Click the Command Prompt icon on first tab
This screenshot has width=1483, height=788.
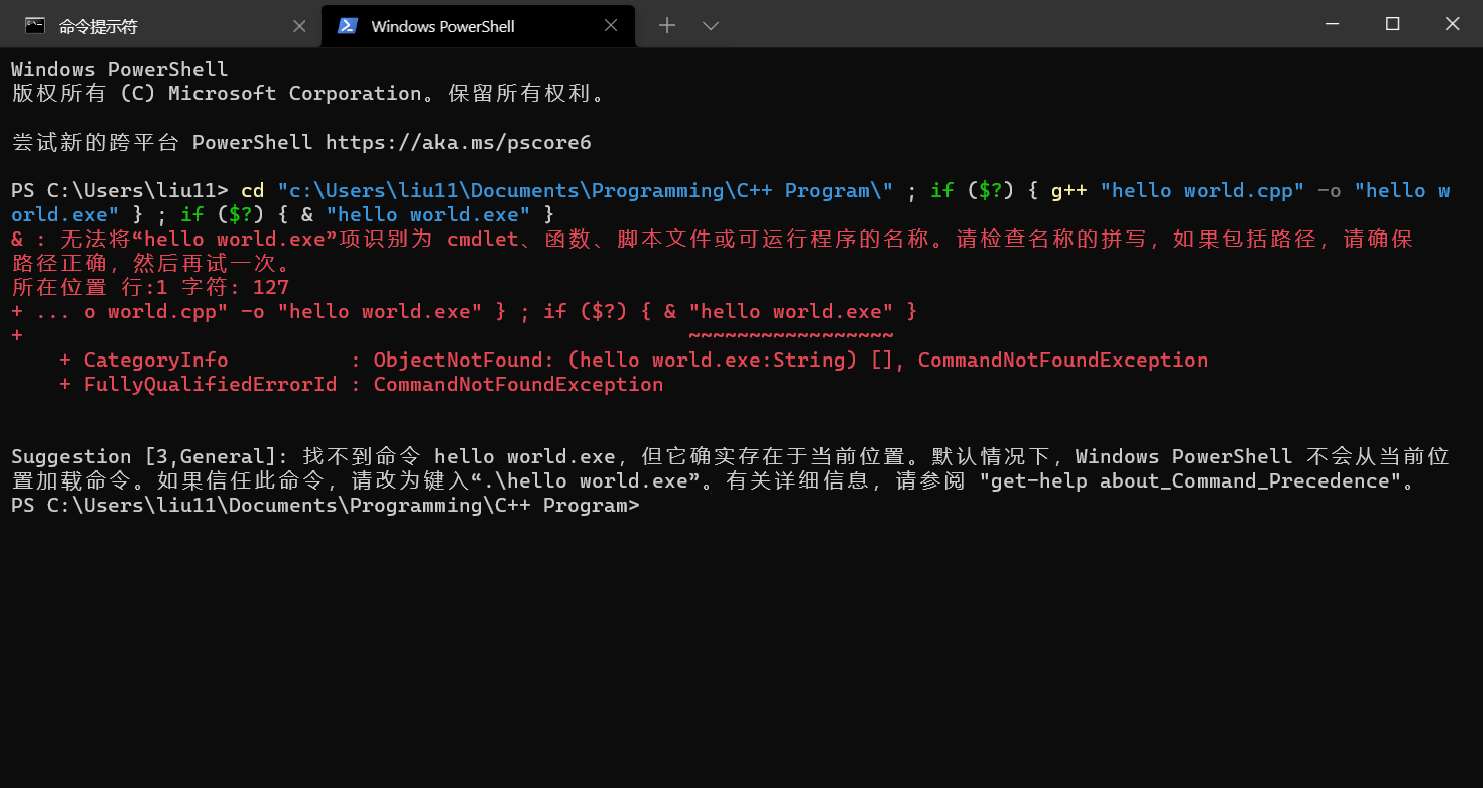(x=35, y=26)
